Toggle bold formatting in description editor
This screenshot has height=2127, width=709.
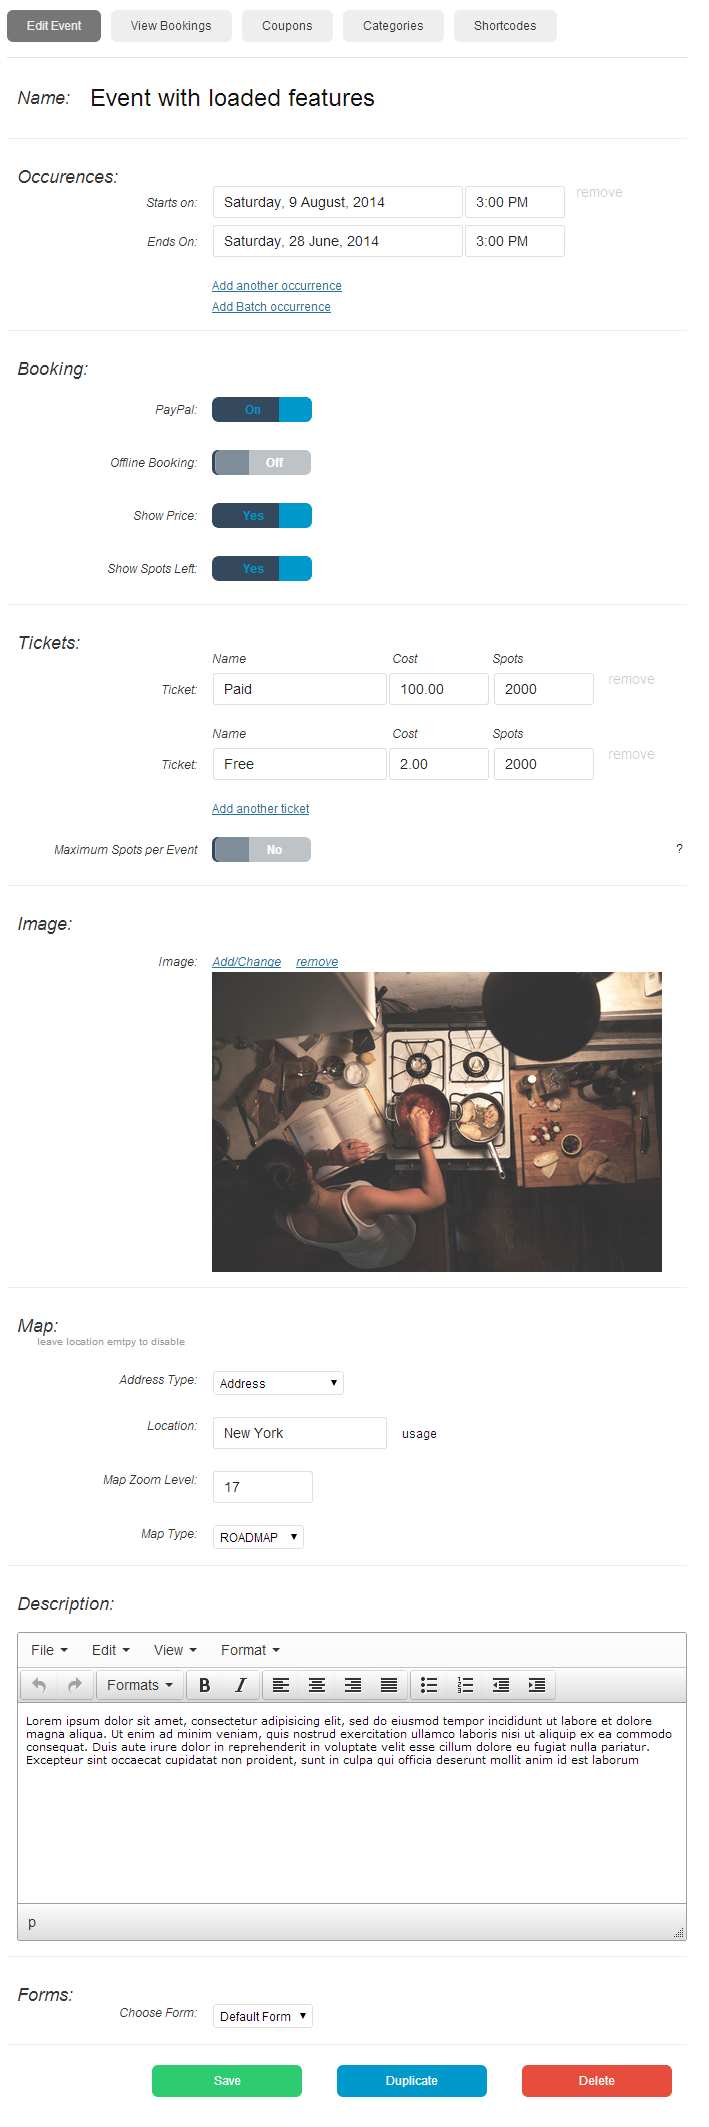[205, 1685]
